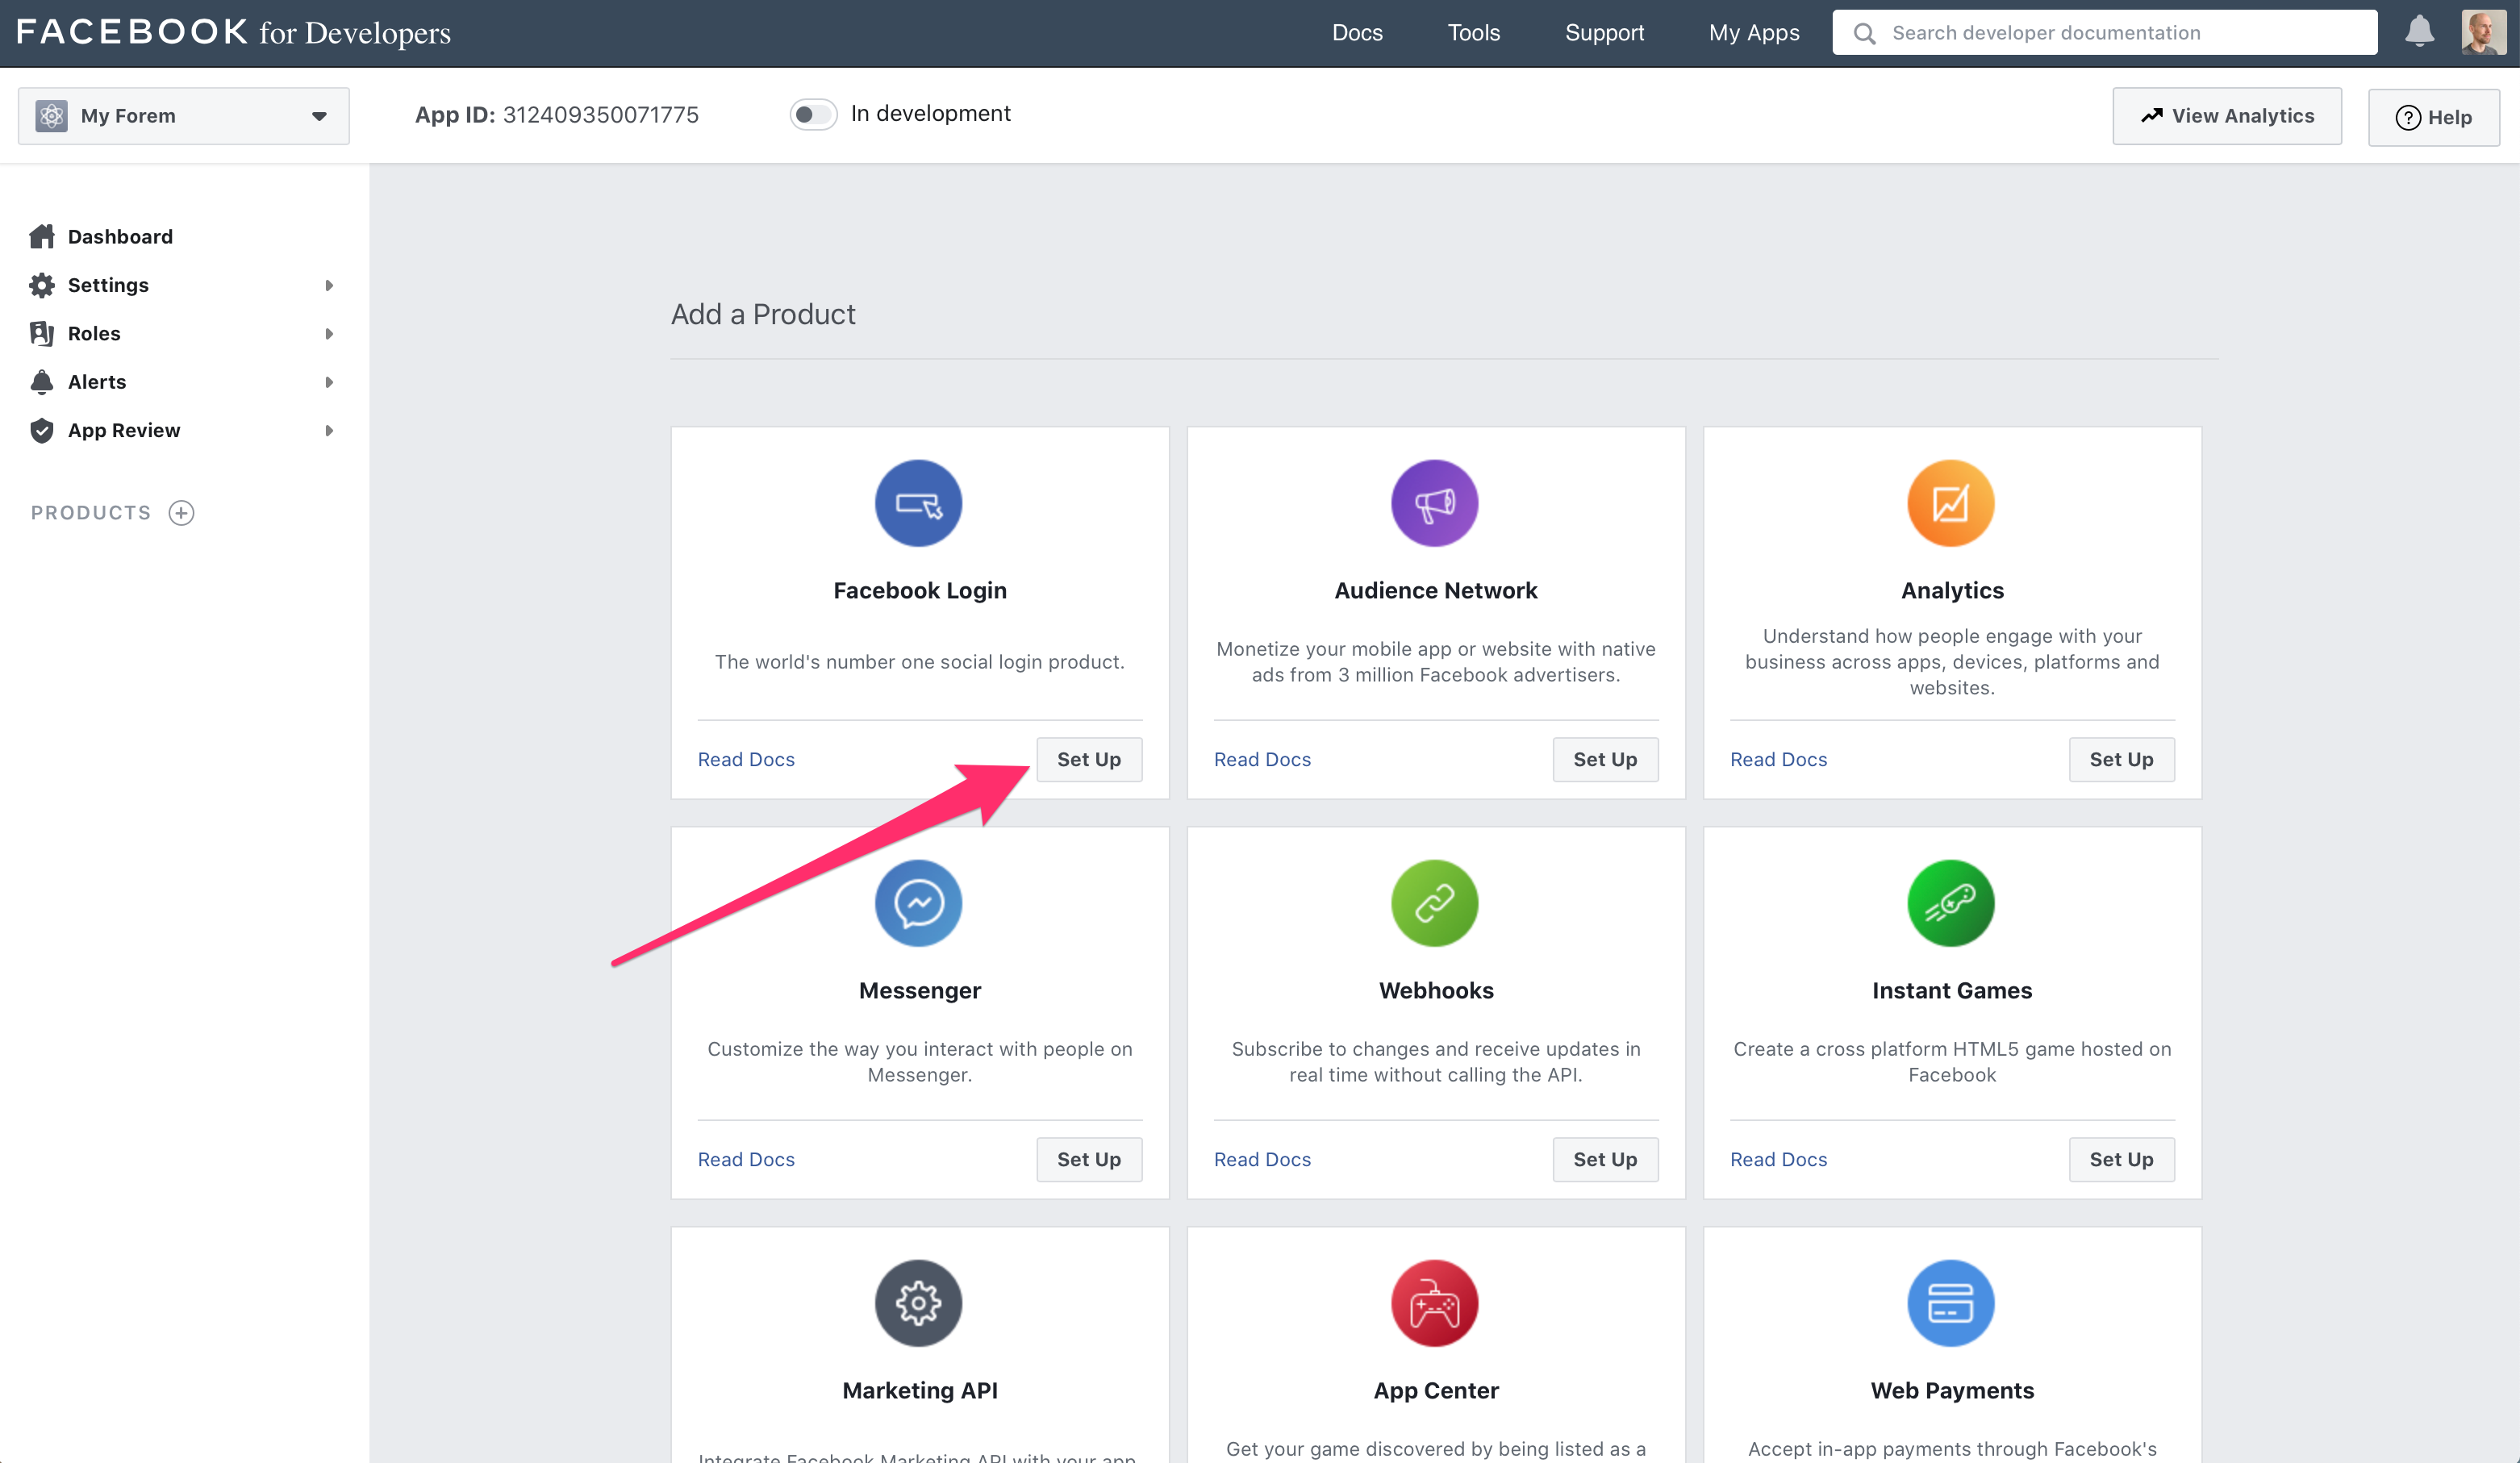The width and height of the screenshot is (2520, 1463).
Task: Click the Messenger product icon
Action: click(x=918, y=902)
